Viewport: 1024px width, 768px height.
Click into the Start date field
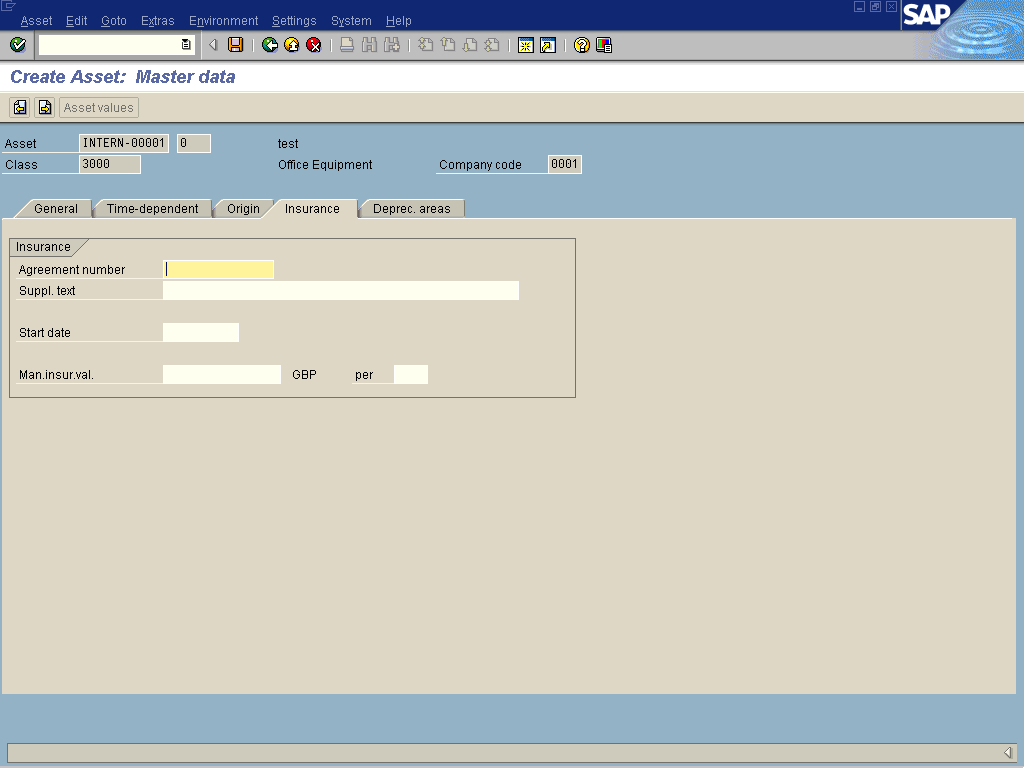[x=201, y=333]
